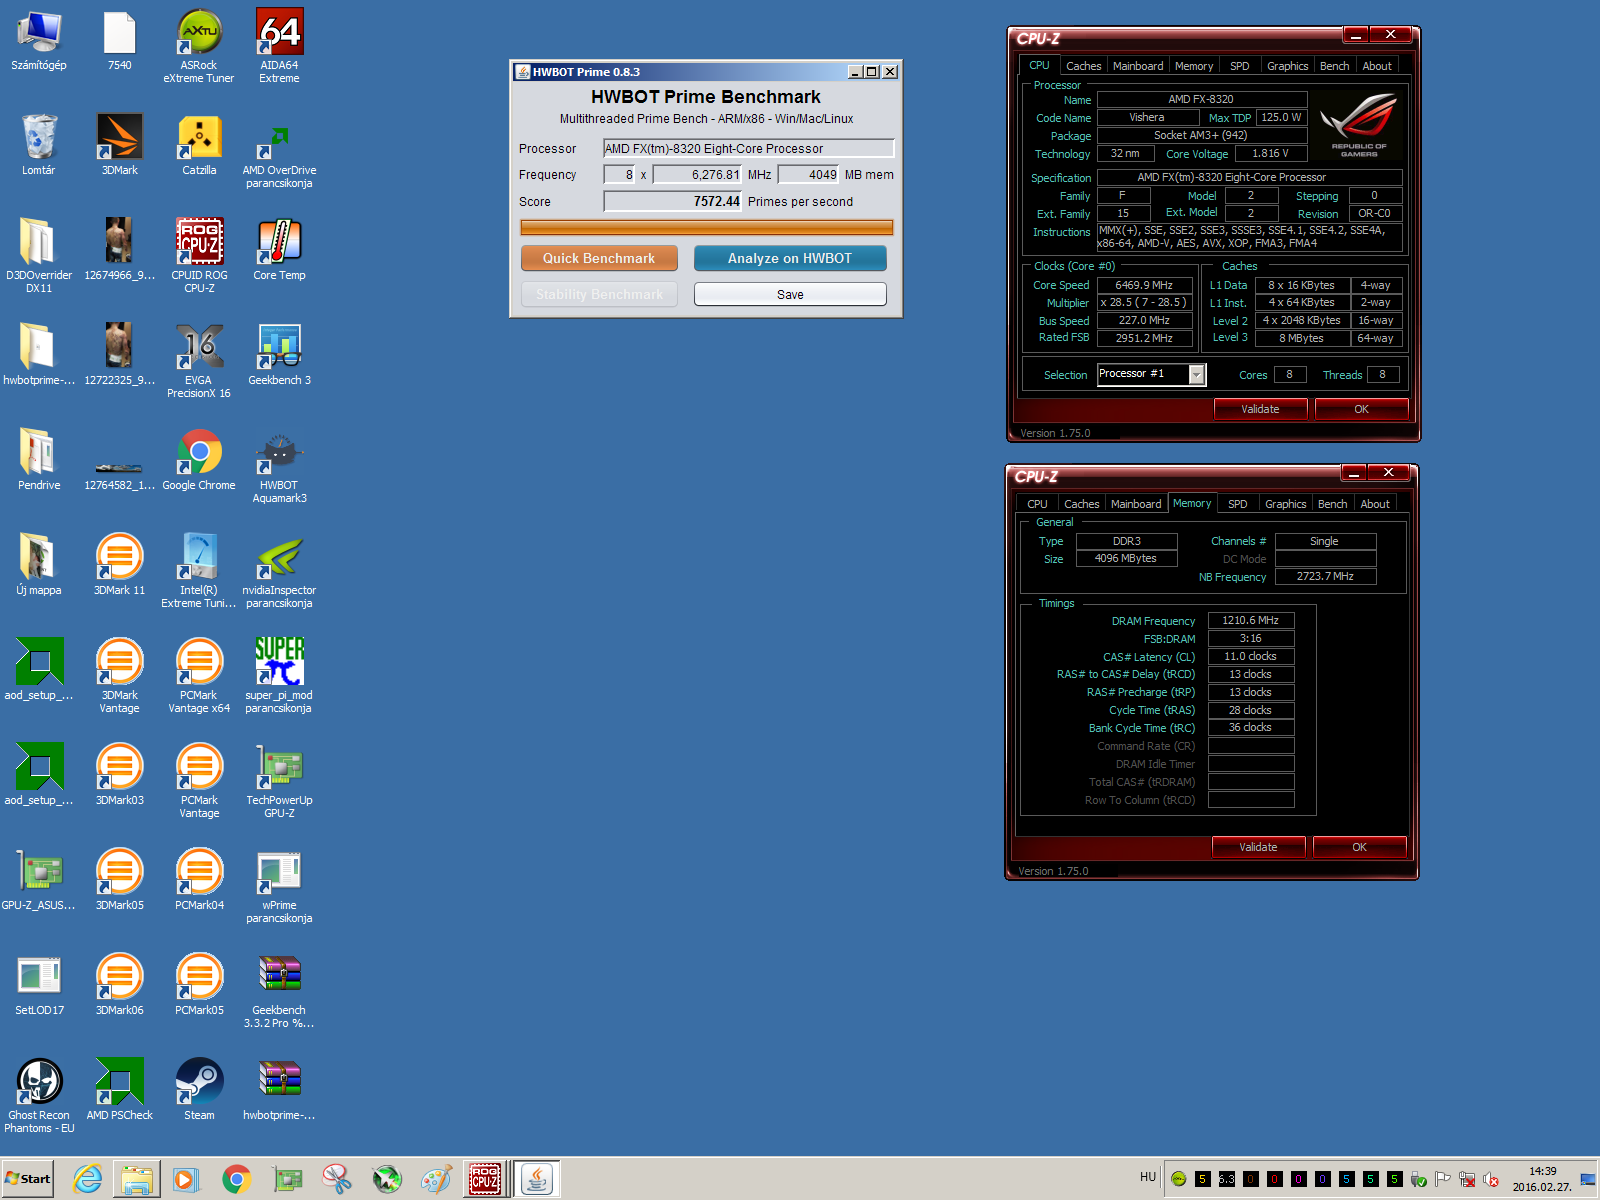Open About tab in upper CPU-Z window

1377,66
